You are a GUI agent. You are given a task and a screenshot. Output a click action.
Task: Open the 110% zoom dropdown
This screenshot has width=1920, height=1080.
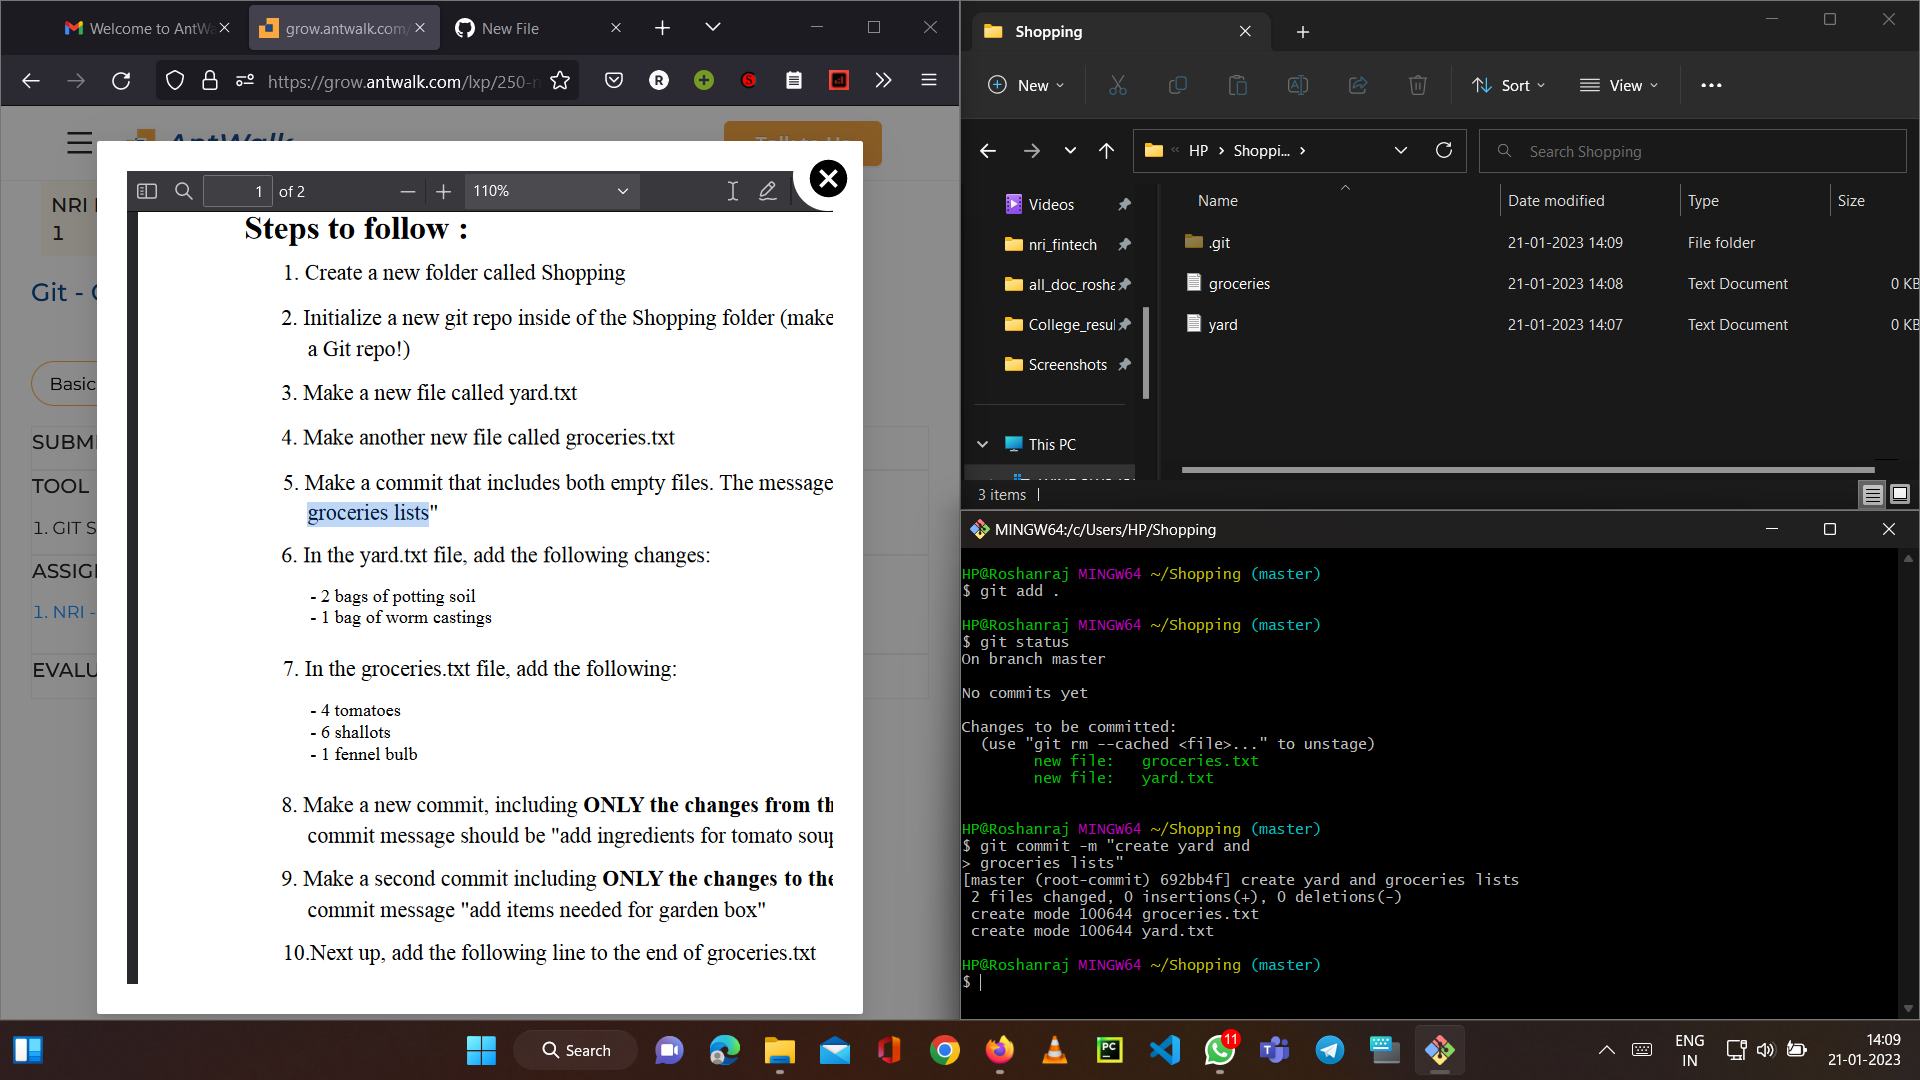pos(550,191)
